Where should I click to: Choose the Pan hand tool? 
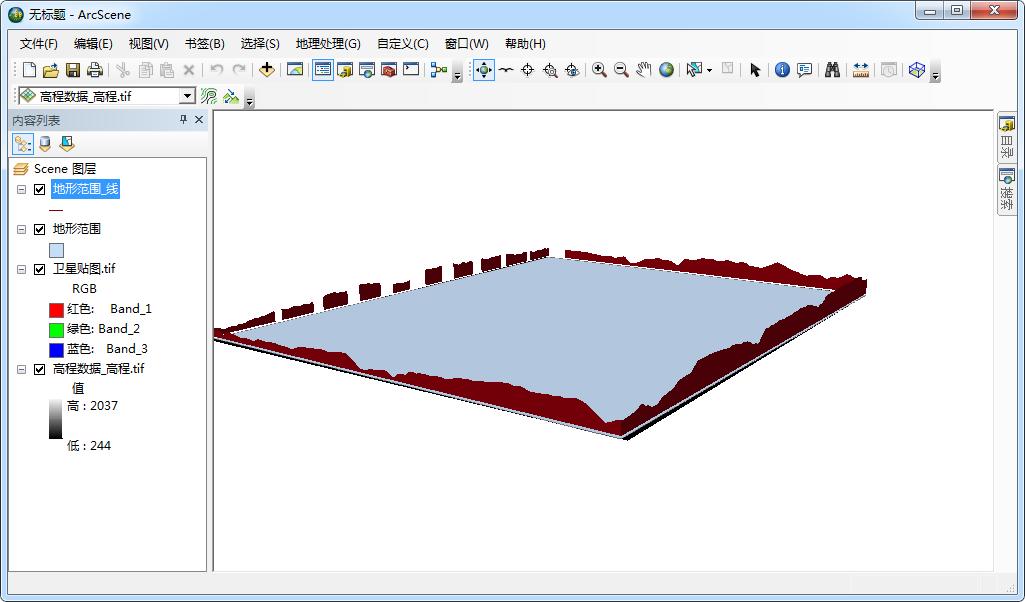click(x=643, y=70)
